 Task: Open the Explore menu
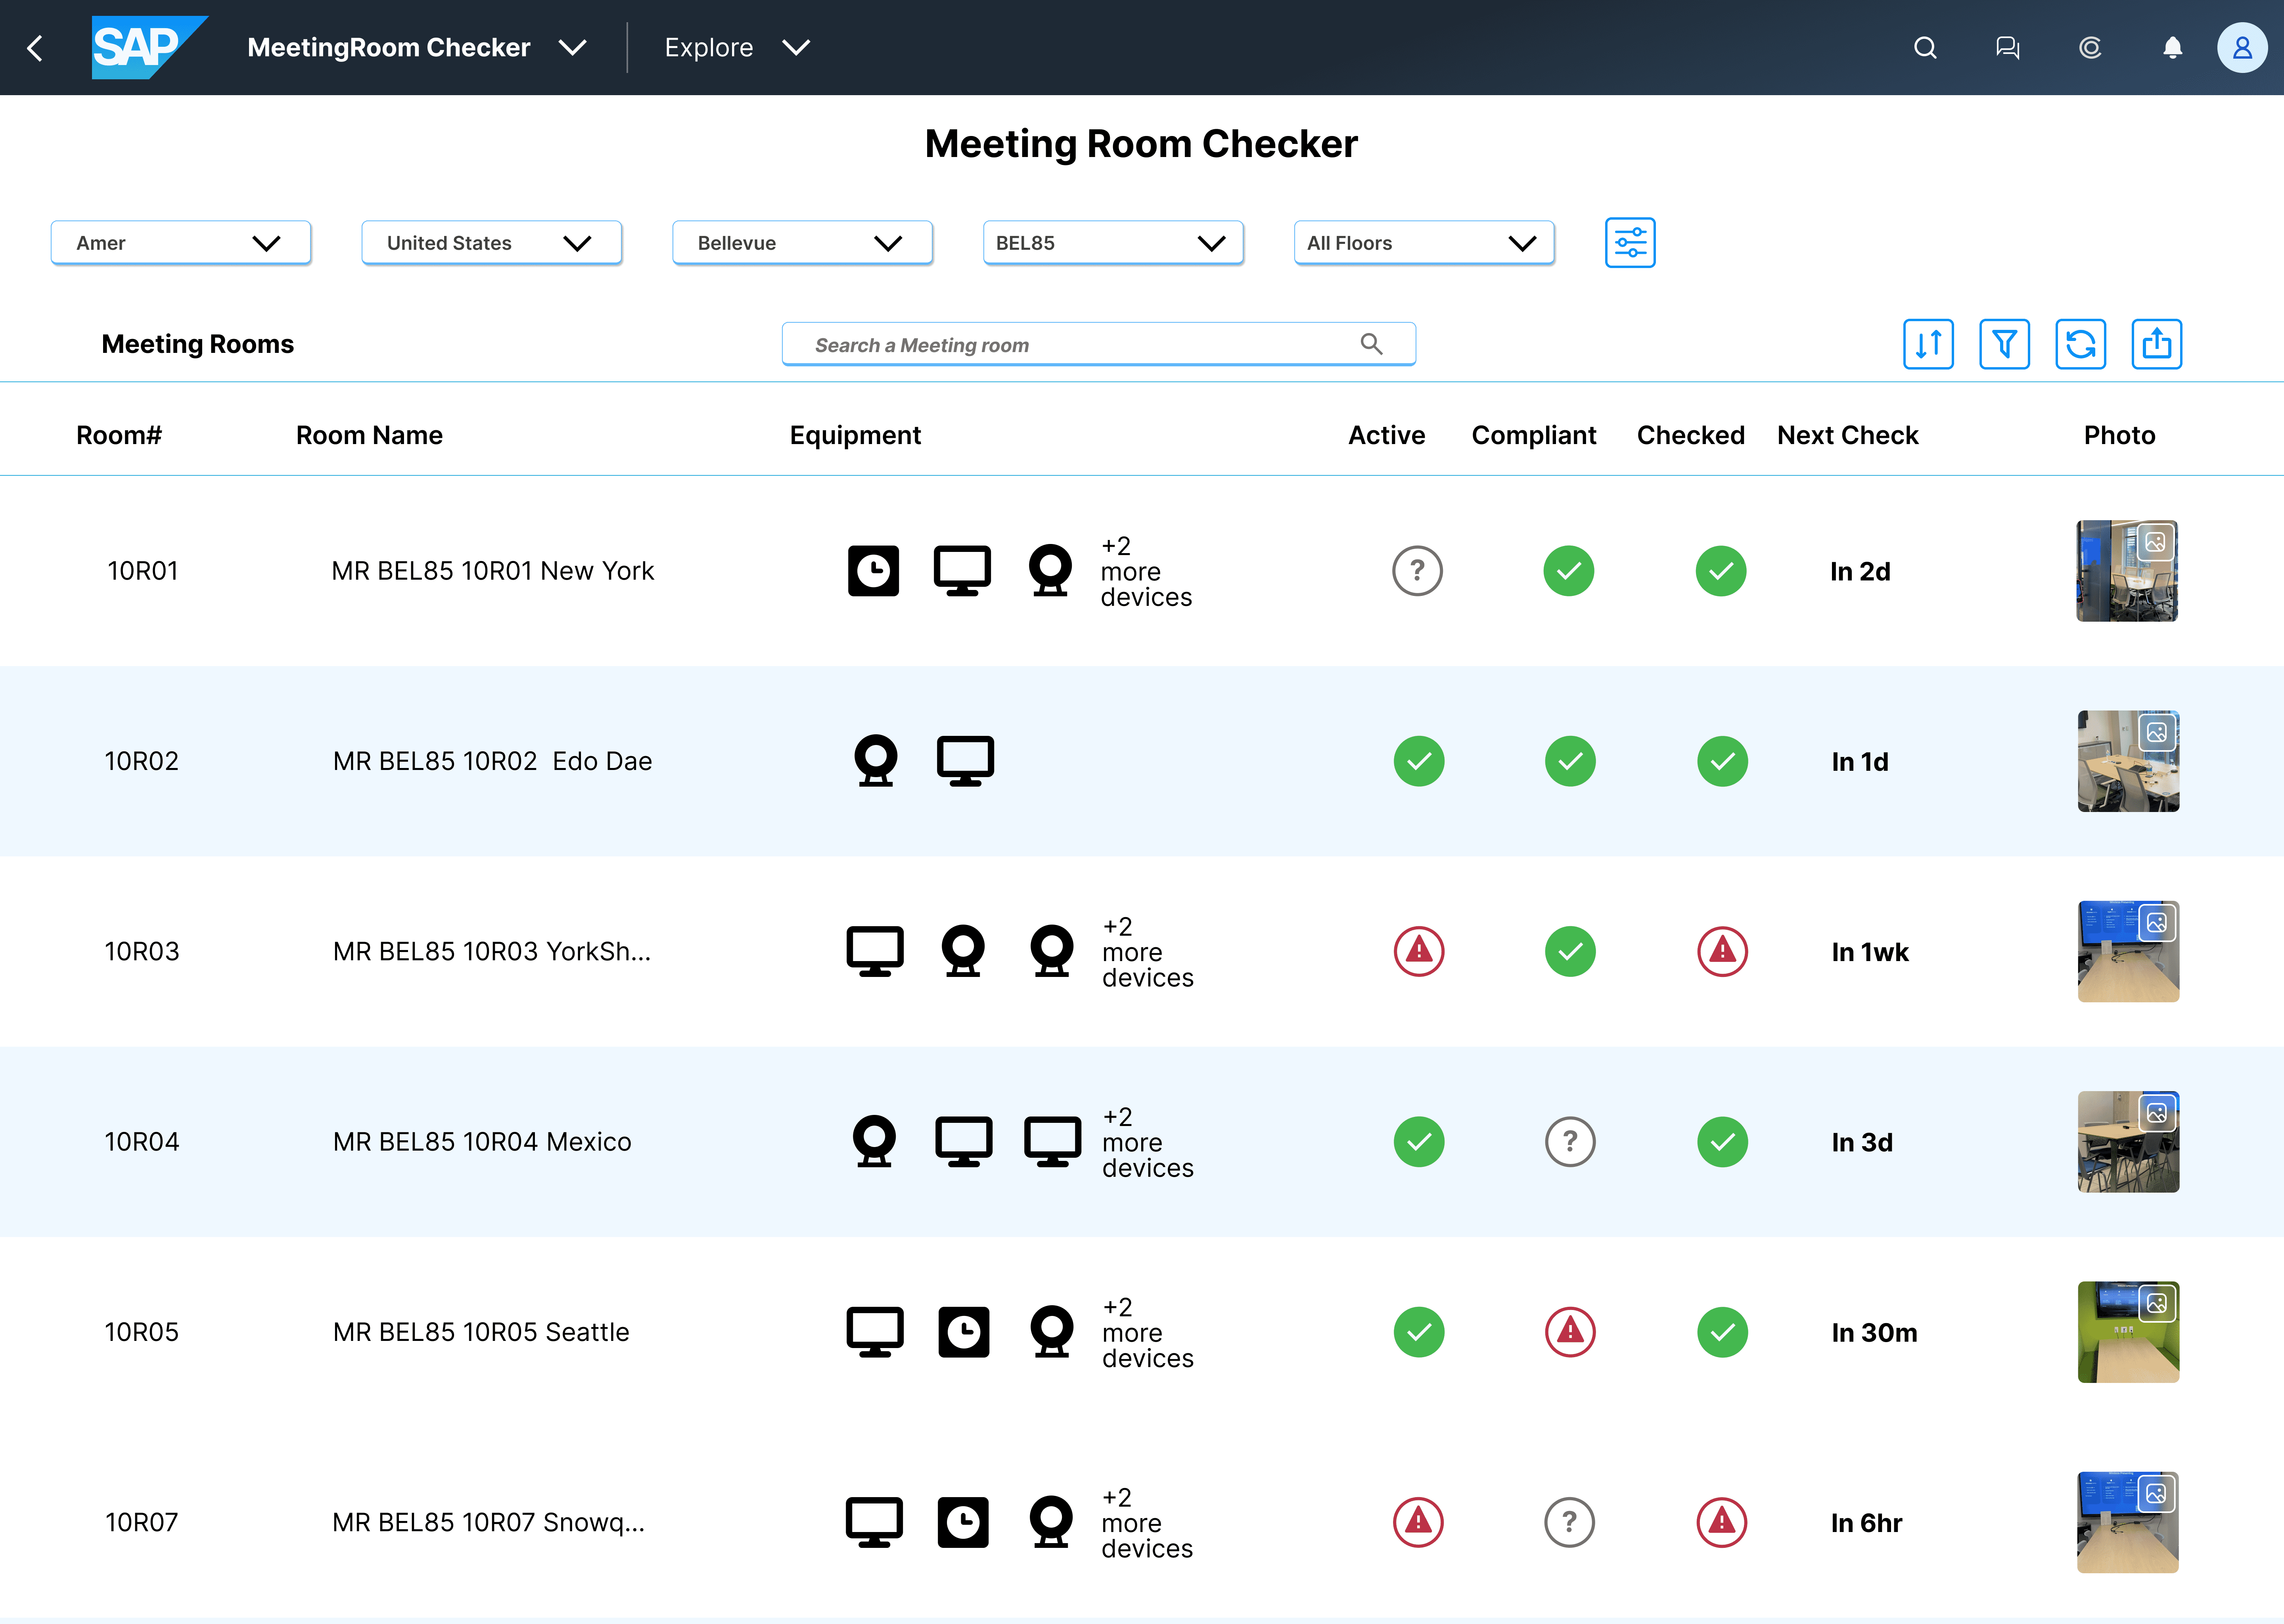(737, 48)
